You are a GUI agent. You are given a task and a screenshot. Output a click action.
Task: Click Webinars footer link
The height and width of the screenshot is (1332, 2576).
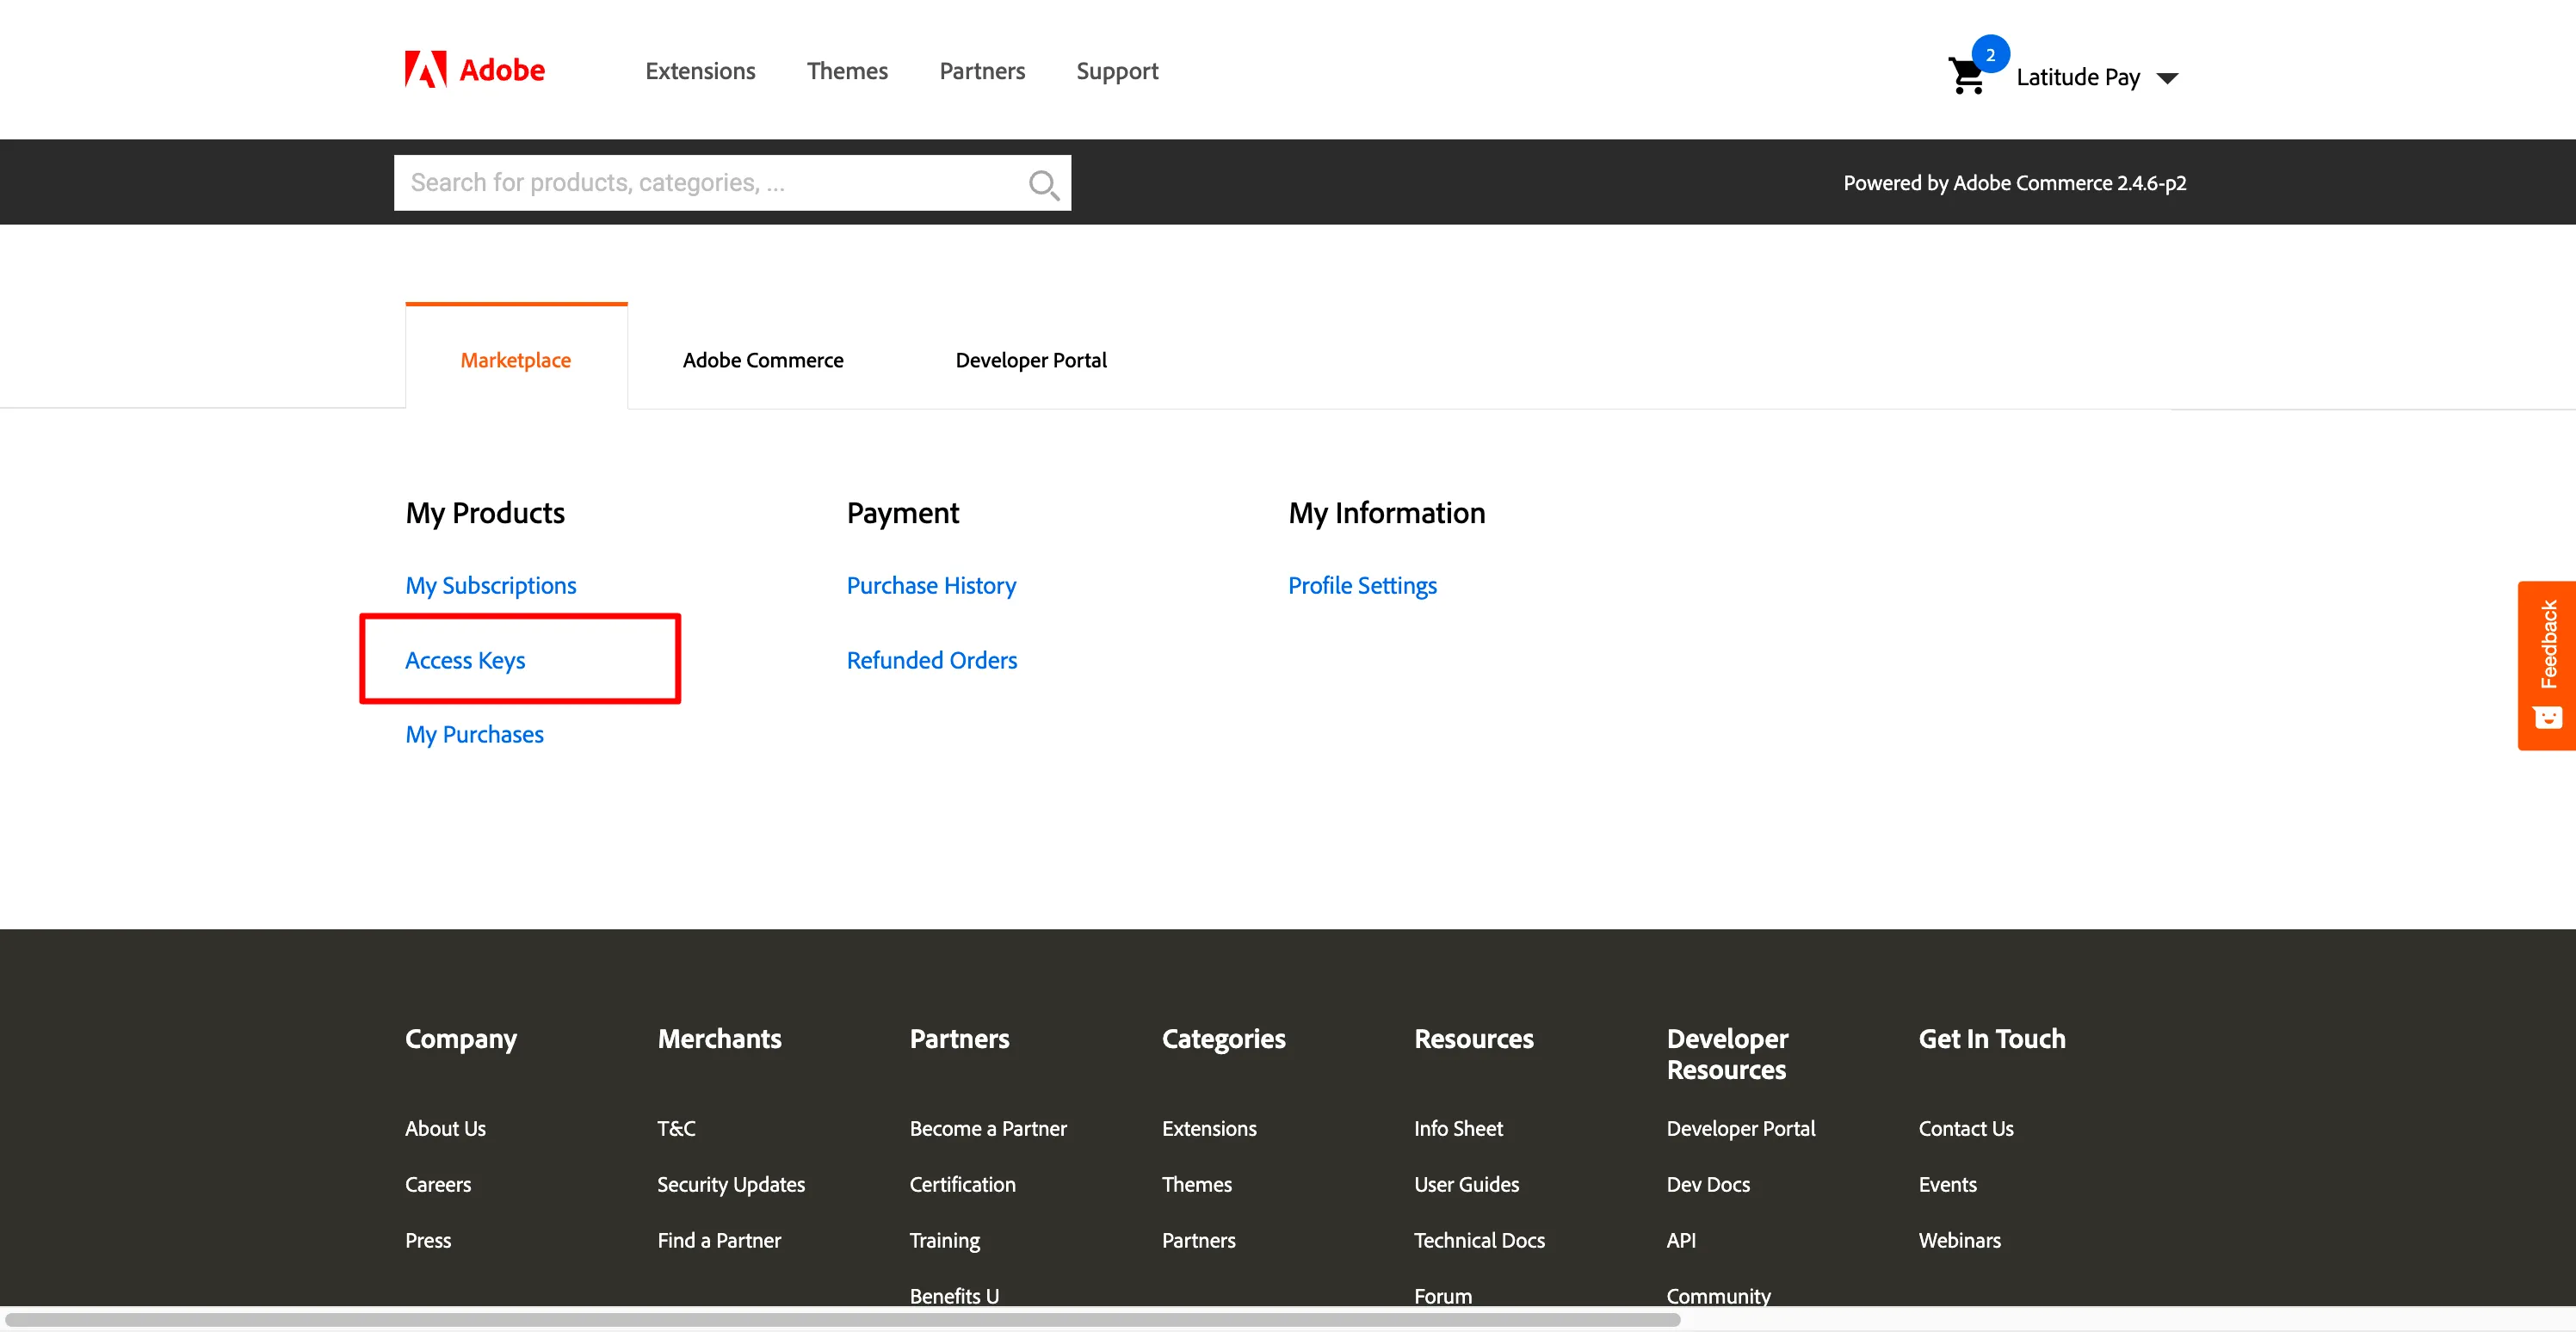[1959, 1240]
